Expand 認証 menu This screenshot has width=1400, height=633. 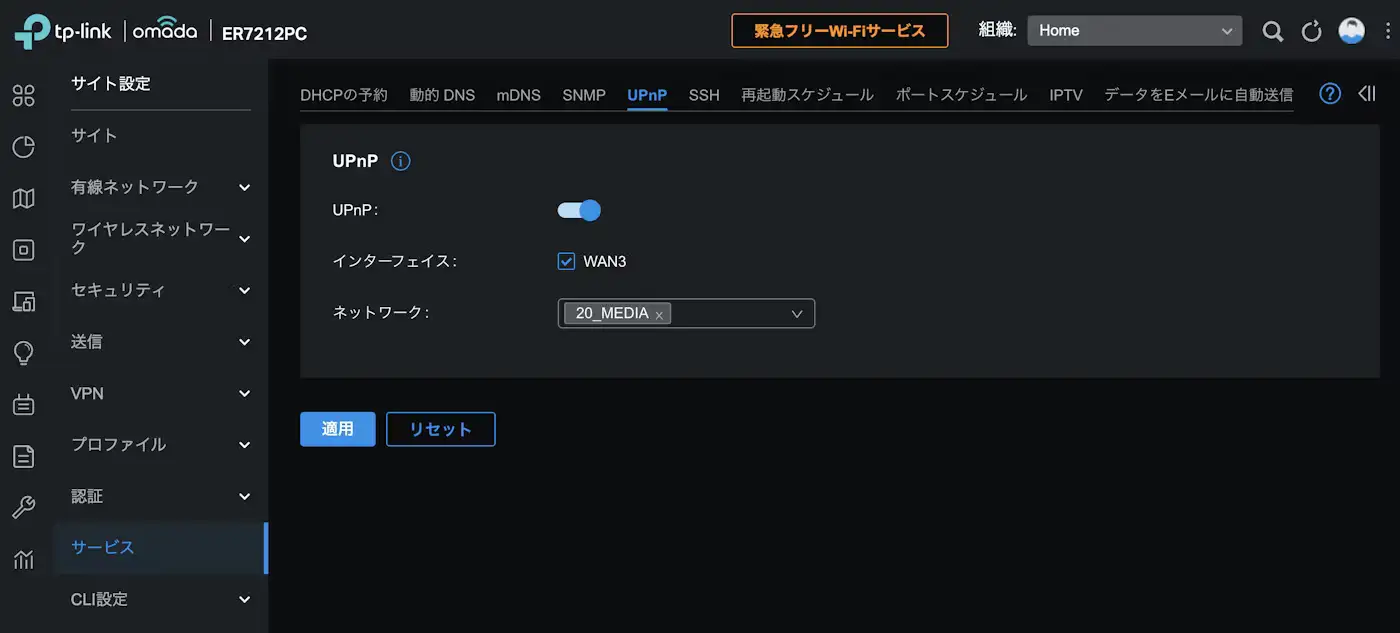click(x=160, y=496)
